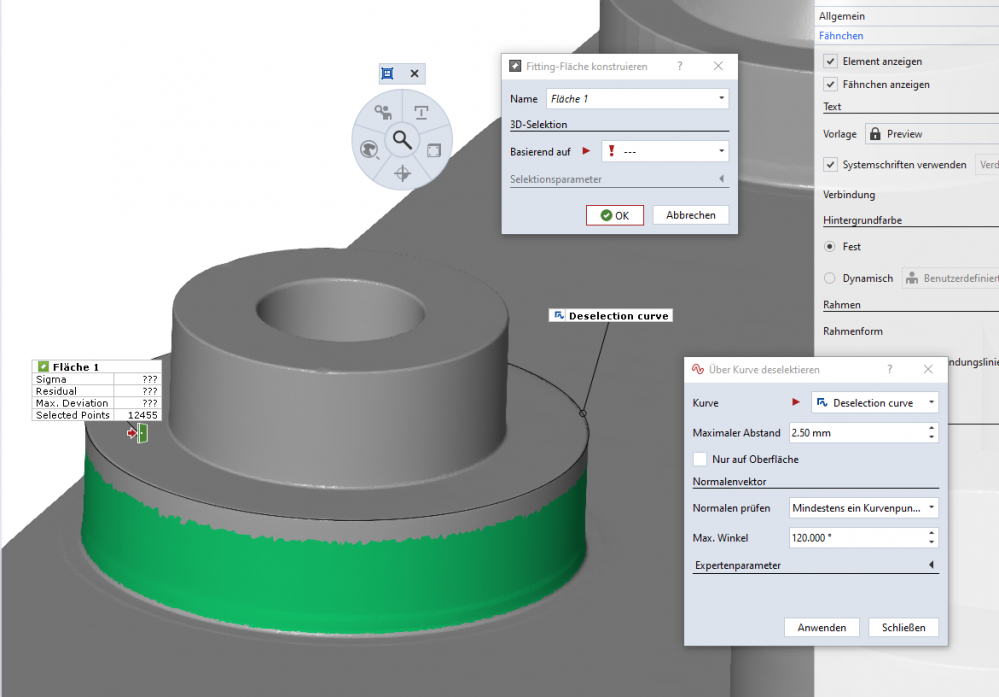The image size is (999, 697).
Task: Uncheck the 'Element anzeigen' checkbox
Action: [x=830, y=61]
